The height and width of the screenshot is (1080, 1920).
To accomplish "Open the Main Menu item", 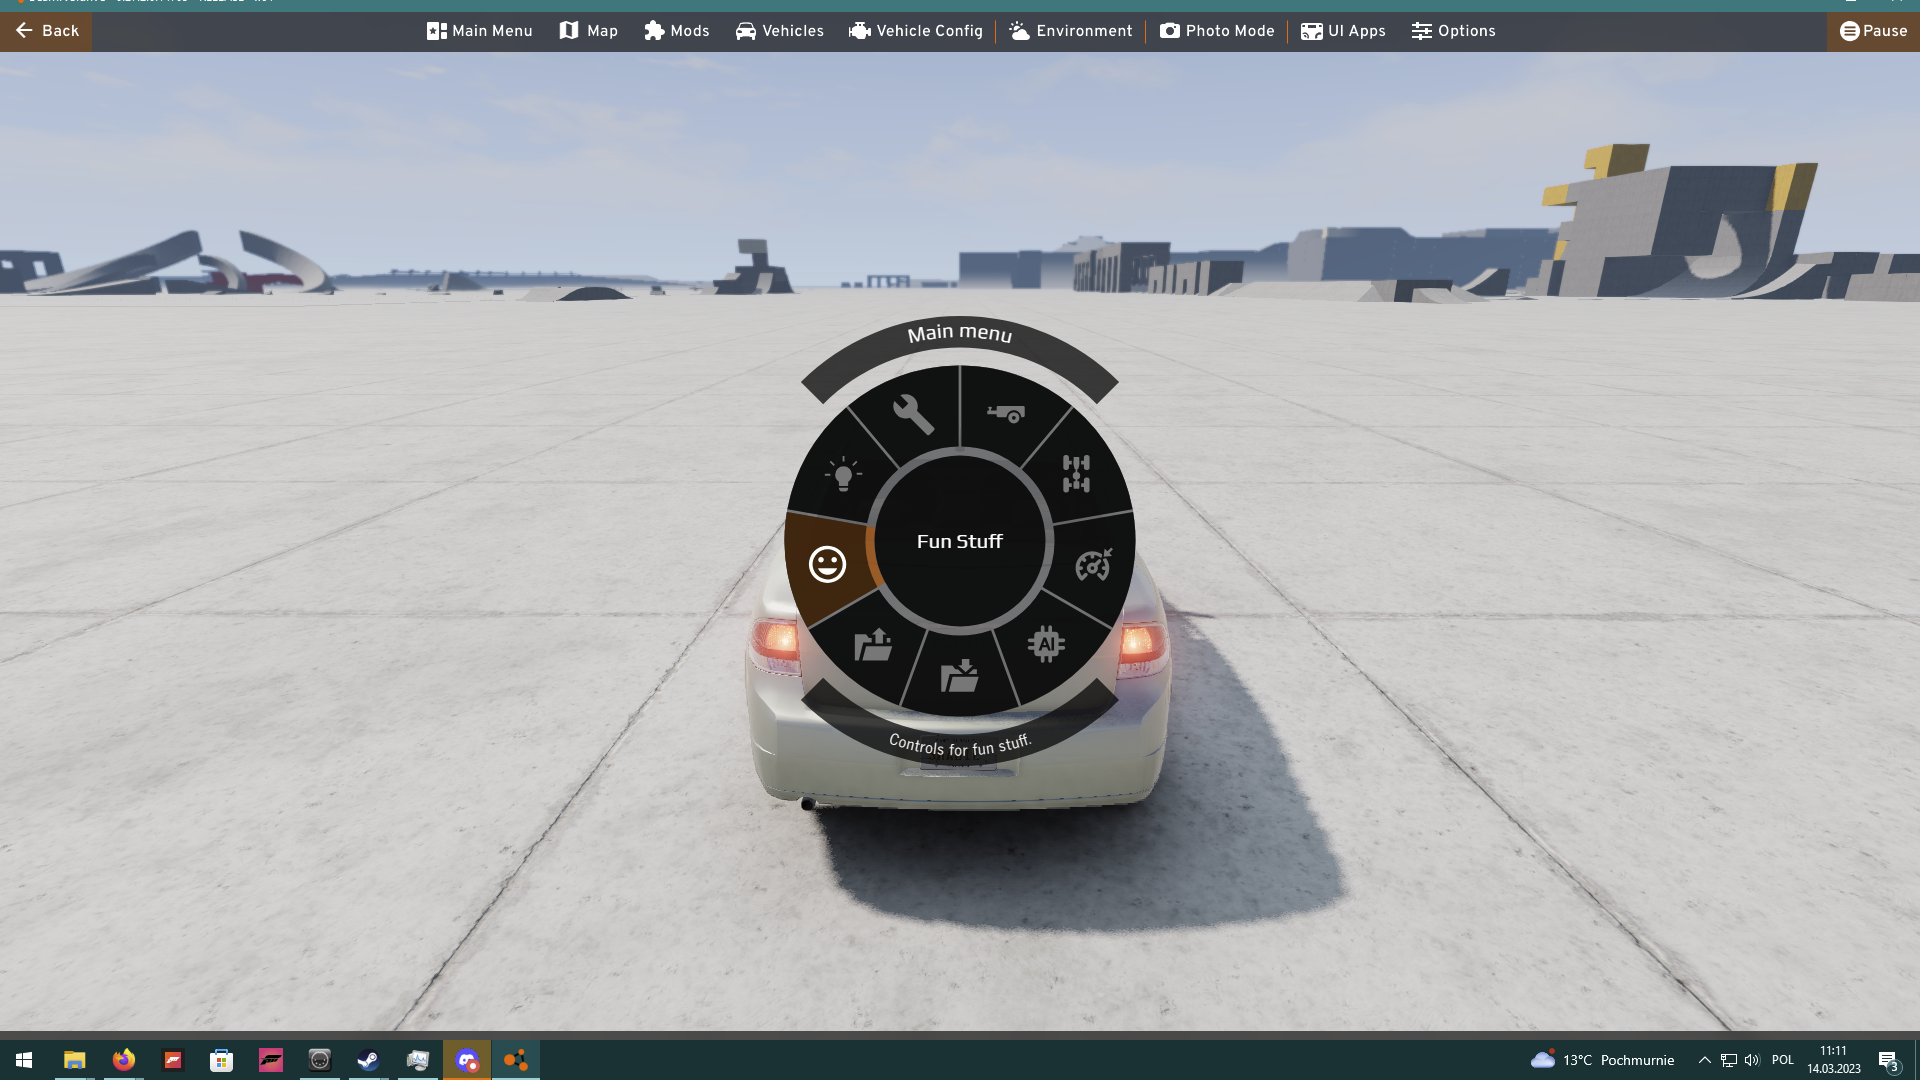I will [480, 31].
